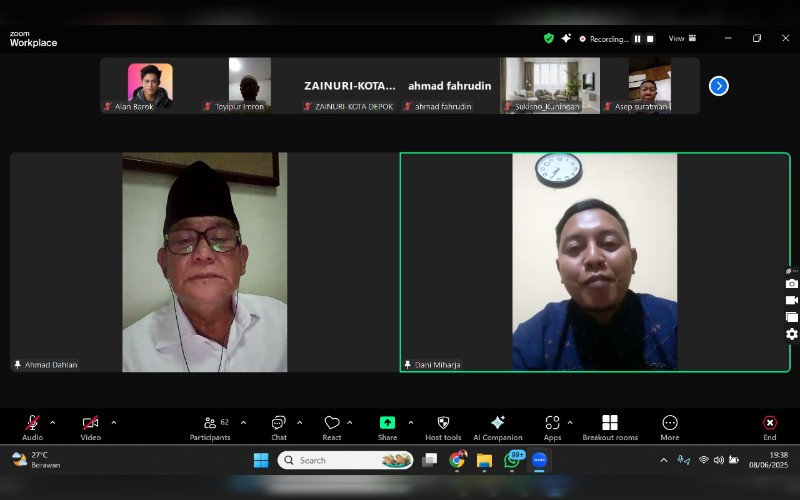The width and height of the screenshot is (800, 500).
Task: Expand the share options arrow next to Share
Action: tap(410, 422)
